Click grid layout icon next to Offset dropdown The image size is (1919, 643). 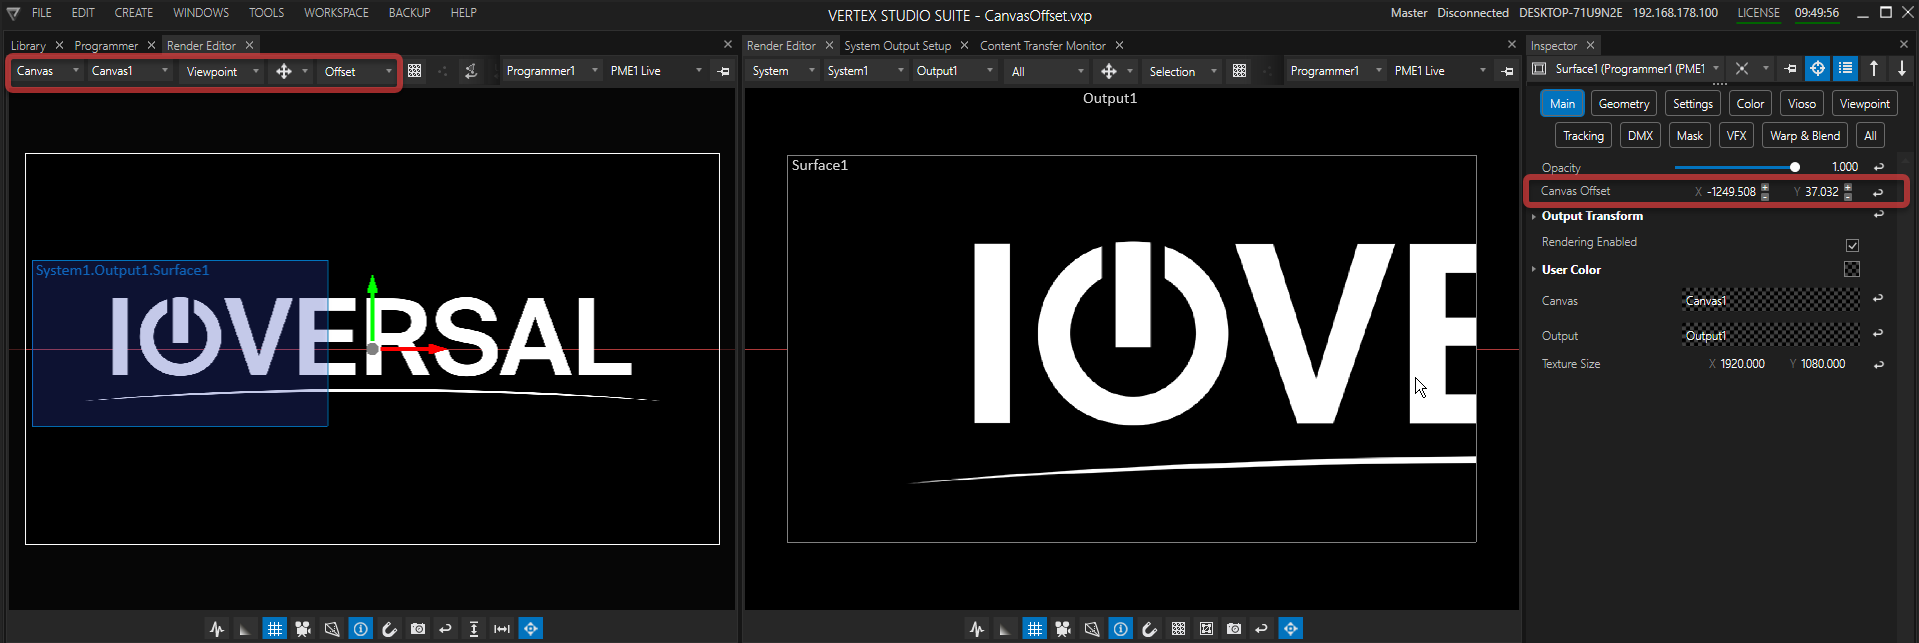tap(414, 71)
